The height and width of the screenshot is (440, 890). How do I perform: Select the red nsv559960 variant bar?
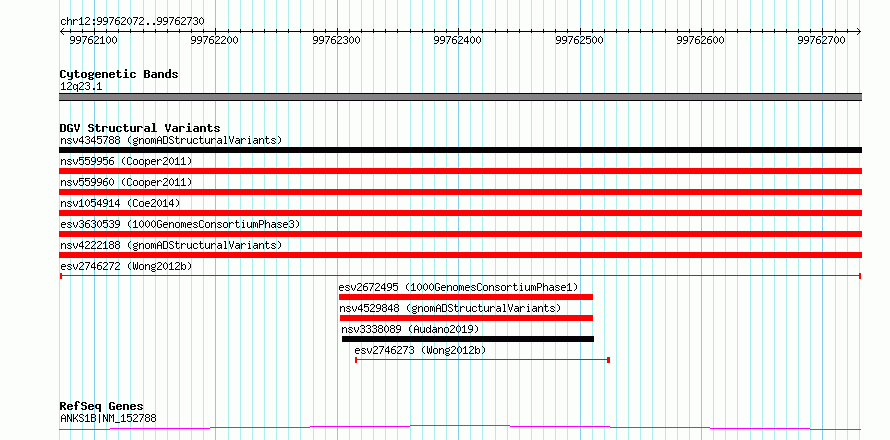click(460, 192)
